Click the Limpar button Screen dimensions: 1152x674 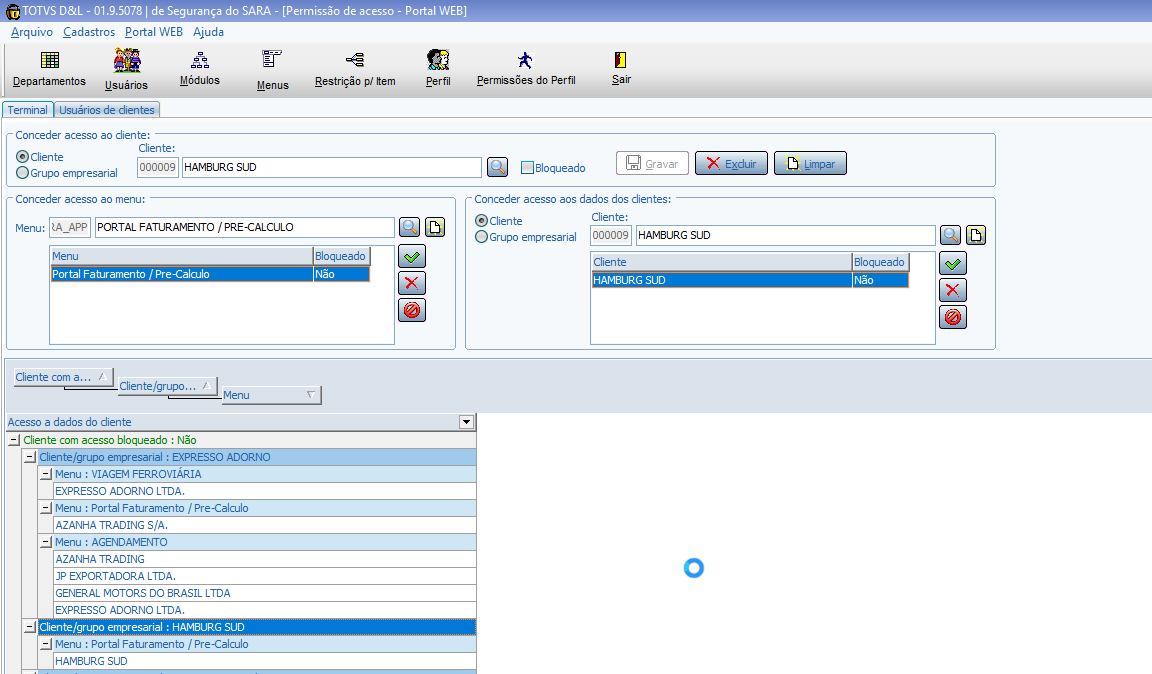click(x=810, y=163)
